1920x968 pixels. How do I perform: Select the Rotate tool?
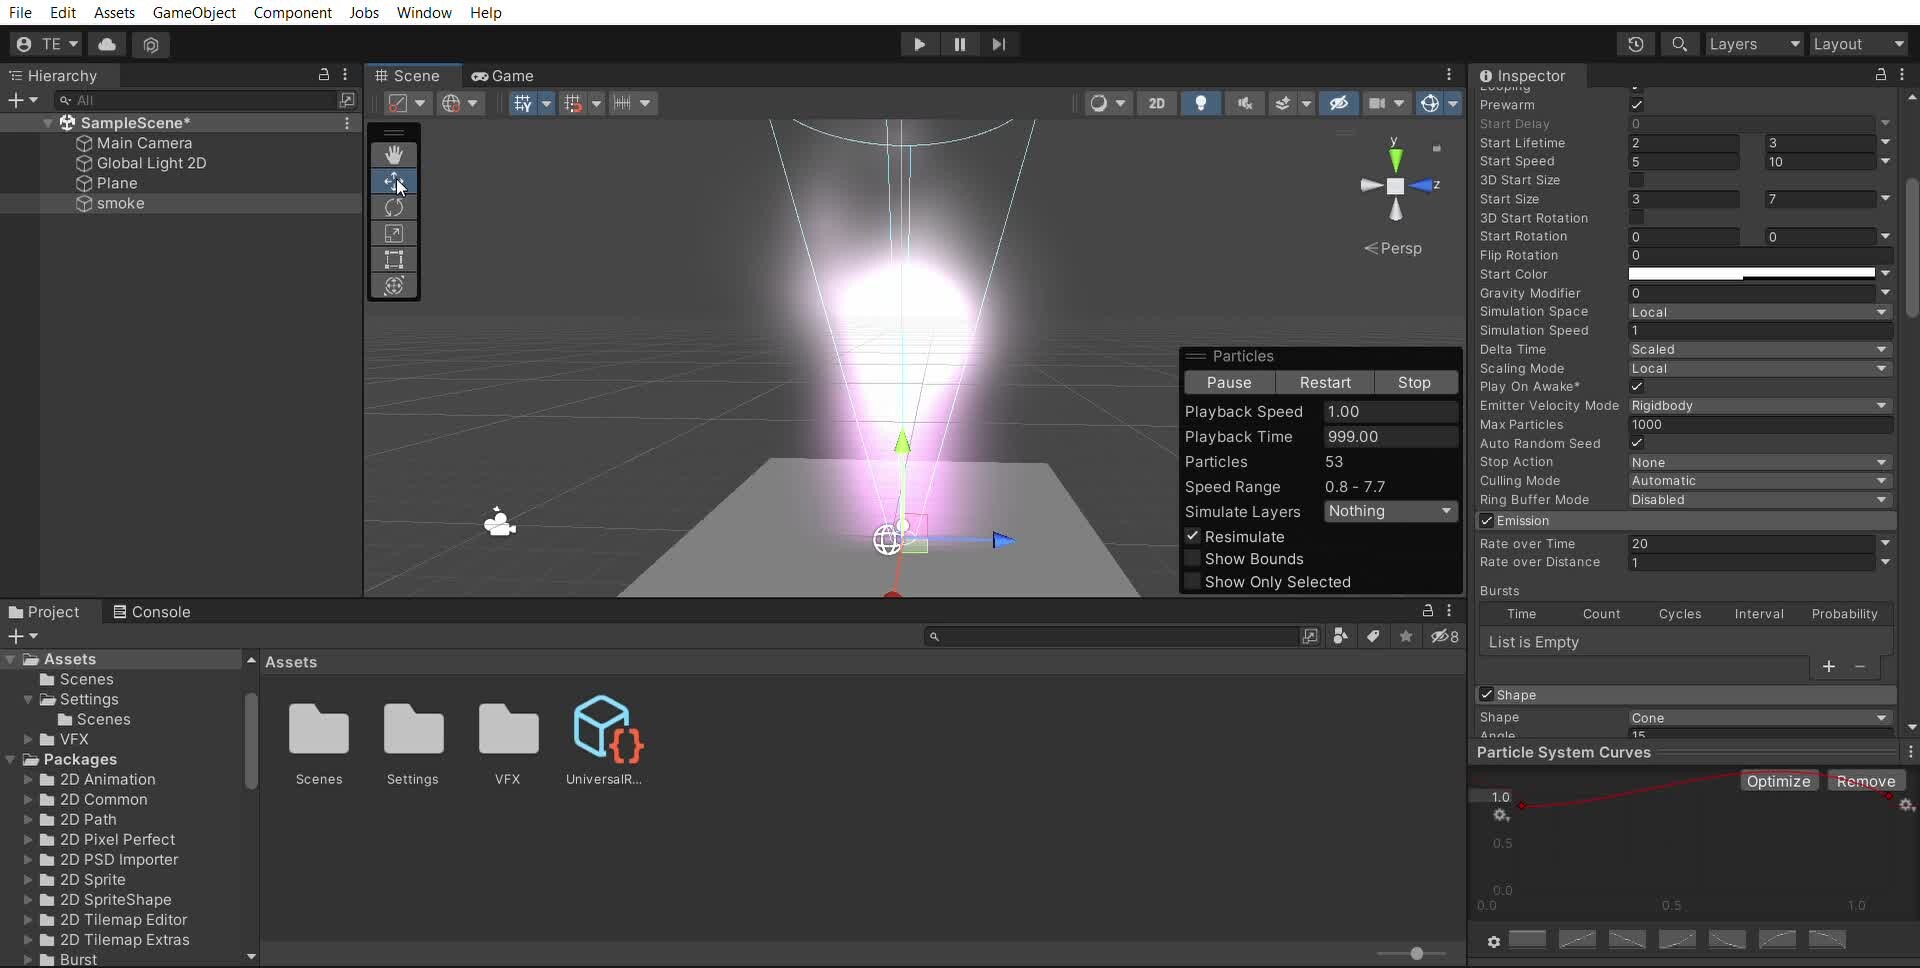[394, 207]
